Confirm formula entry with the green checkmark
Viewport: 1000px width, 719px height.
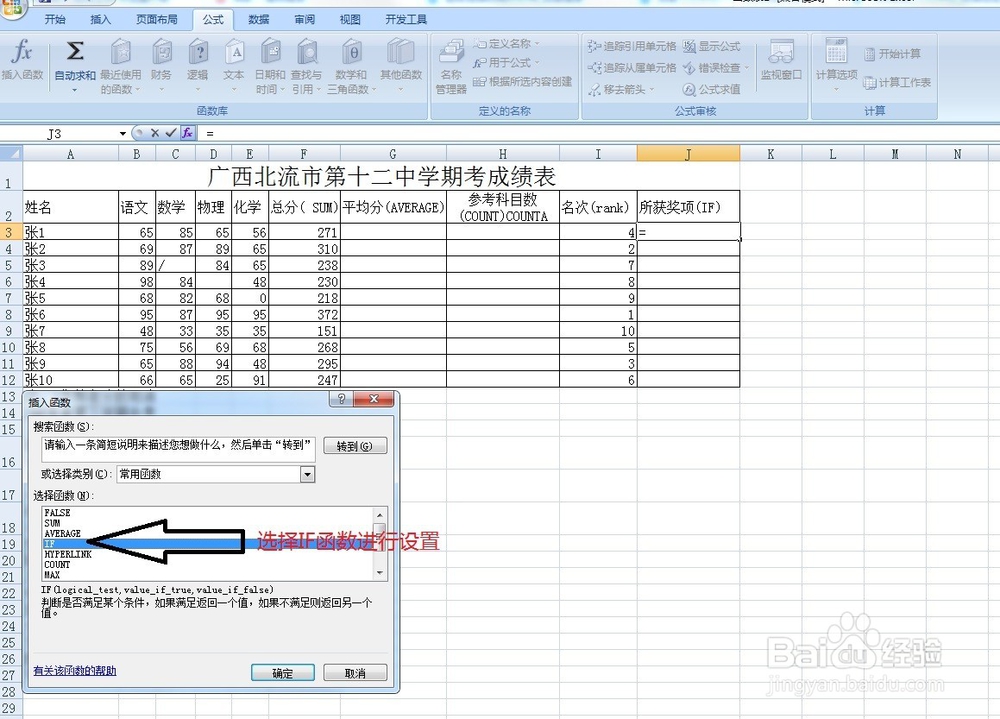coord(172,131)
